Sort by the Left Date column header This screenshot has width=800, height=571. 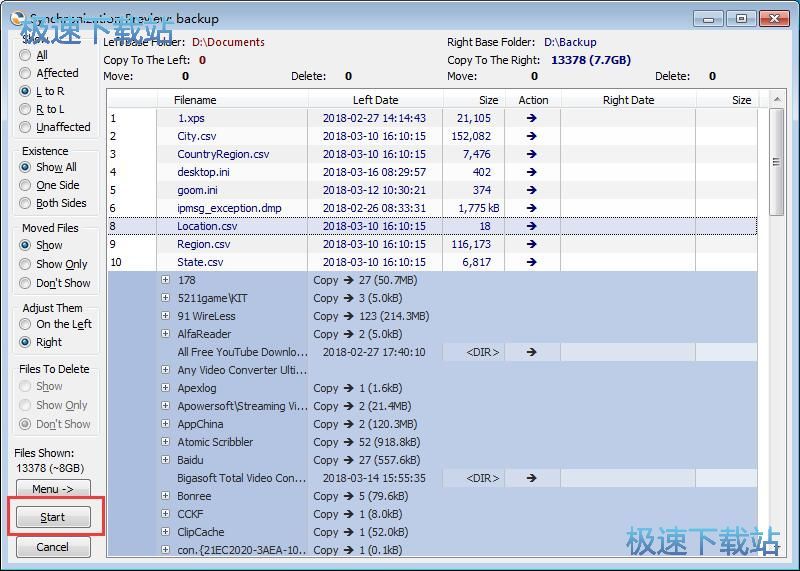click(375, 100)
